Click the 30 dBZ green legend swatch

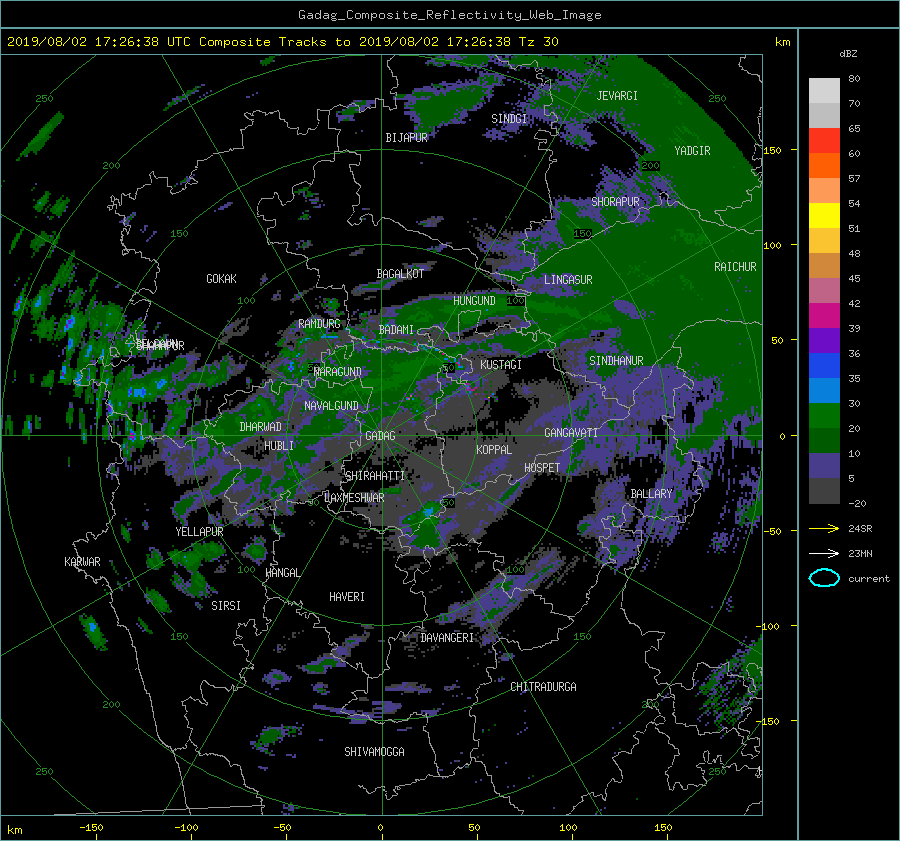click(824, 415)
